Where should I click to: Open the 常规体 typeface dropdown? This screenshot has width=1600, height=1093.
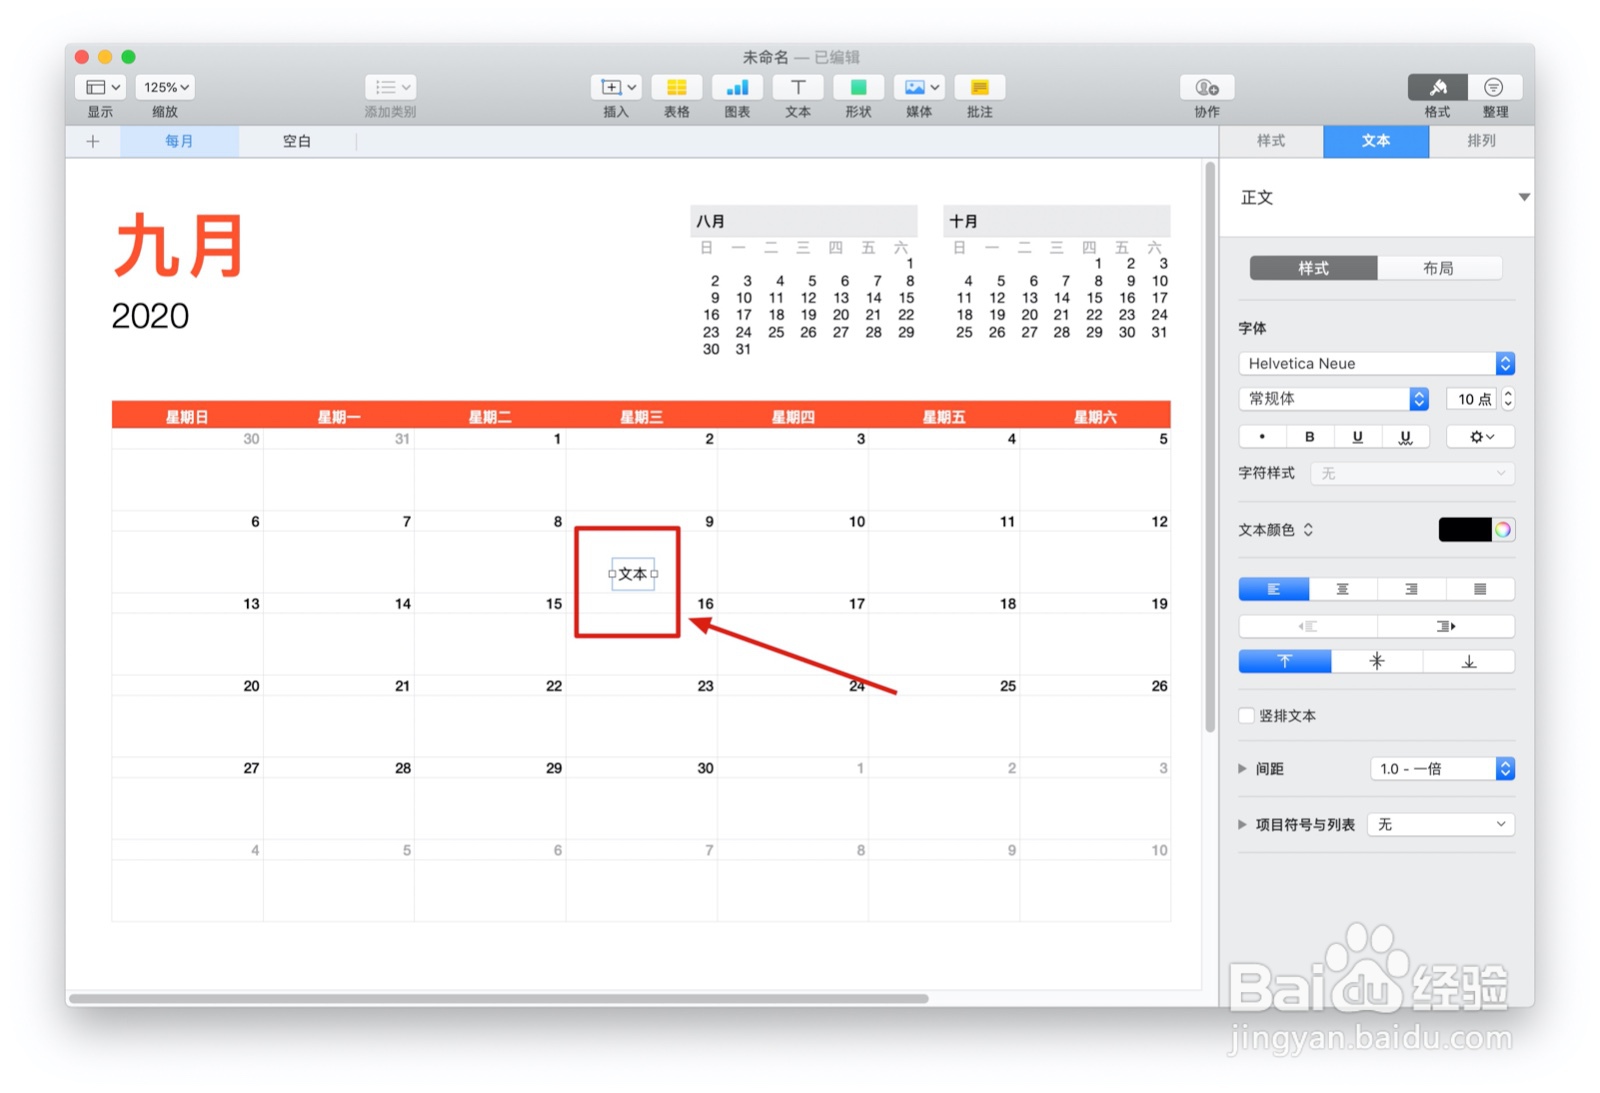point(1334,399)
